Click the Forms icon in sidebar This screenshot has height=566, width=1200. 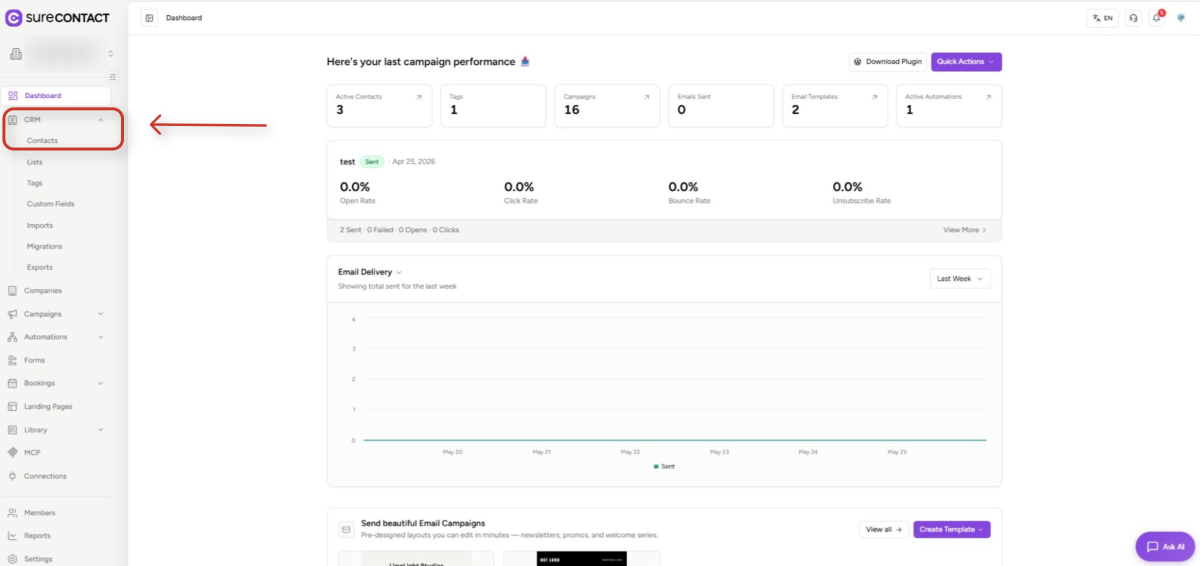[x=12, y=360]
